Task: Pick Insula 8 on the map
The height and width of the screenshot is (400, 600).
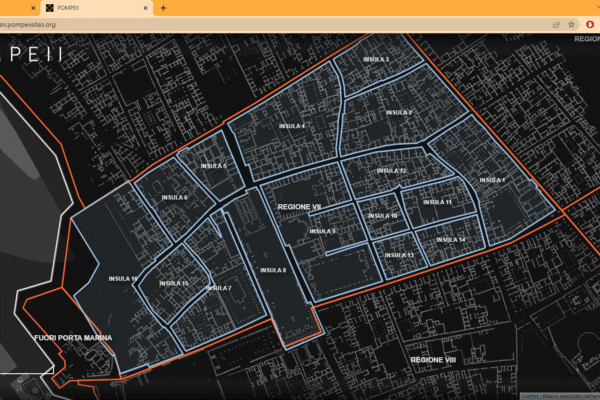Action: coord(273,270)
